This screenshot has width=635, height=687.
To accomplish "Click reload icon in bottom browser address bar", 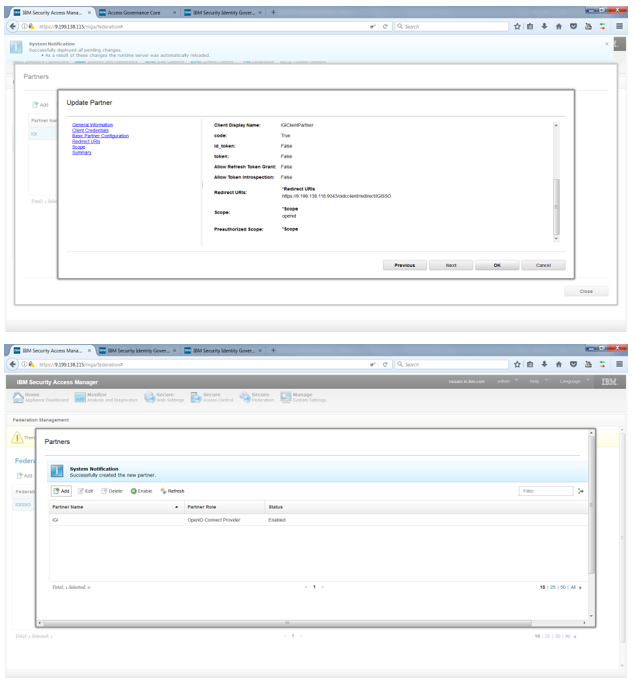I will 385,365.
